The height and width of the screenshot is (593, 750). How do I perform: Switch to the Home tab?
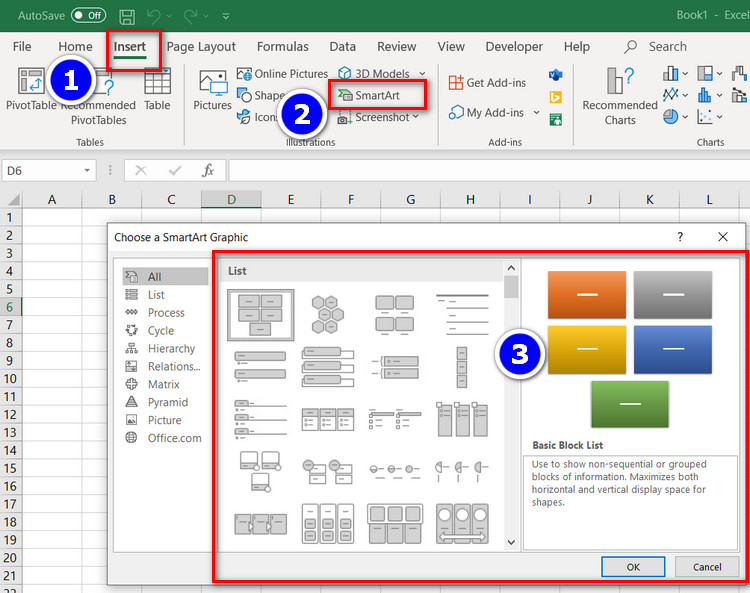(75, 46)
